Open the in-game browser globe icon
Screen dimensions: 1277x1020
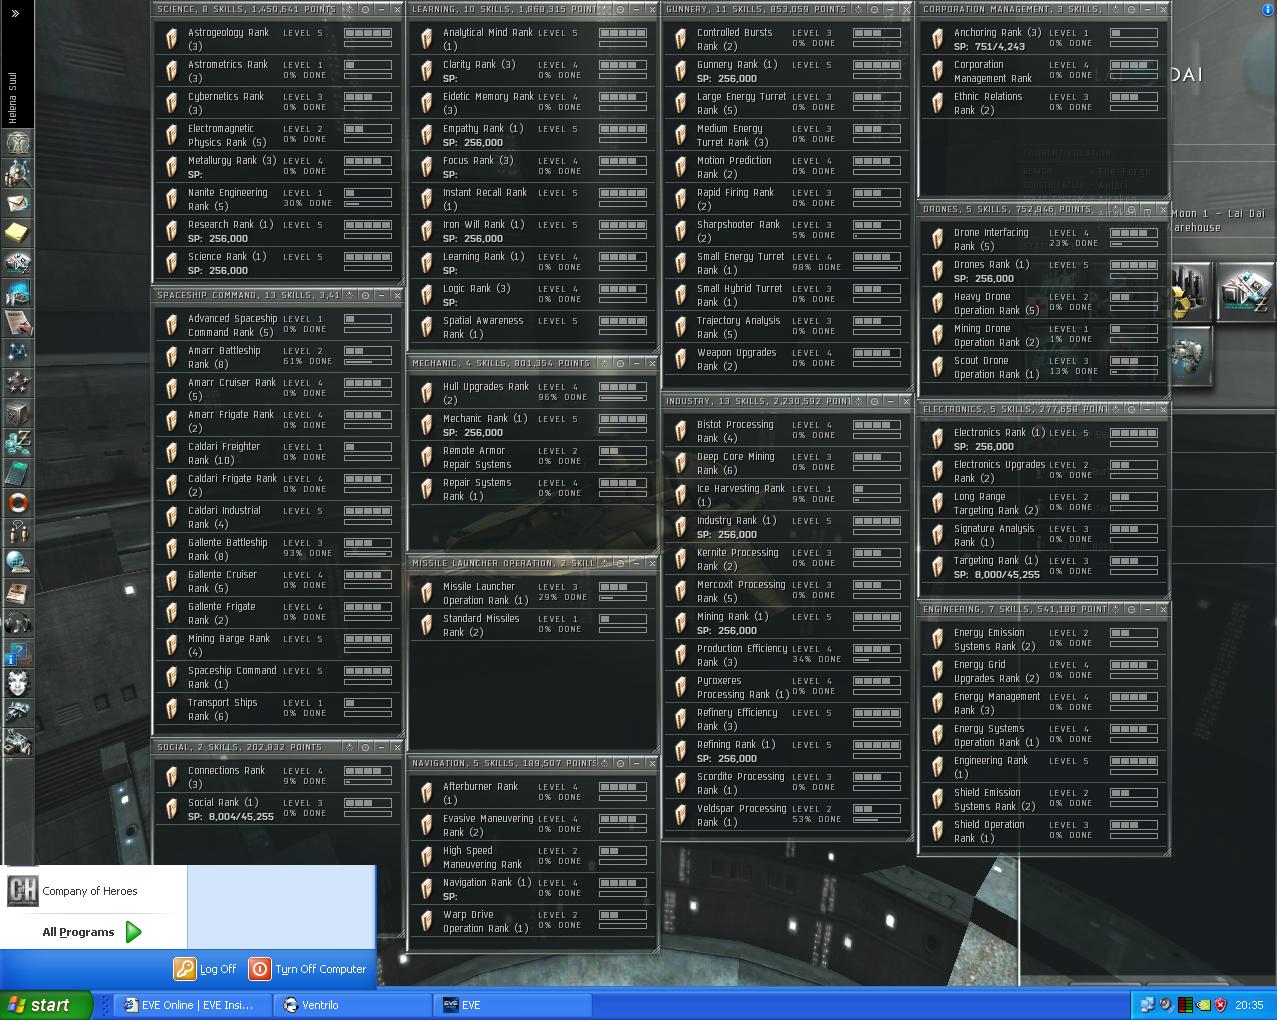coord(17,563)
